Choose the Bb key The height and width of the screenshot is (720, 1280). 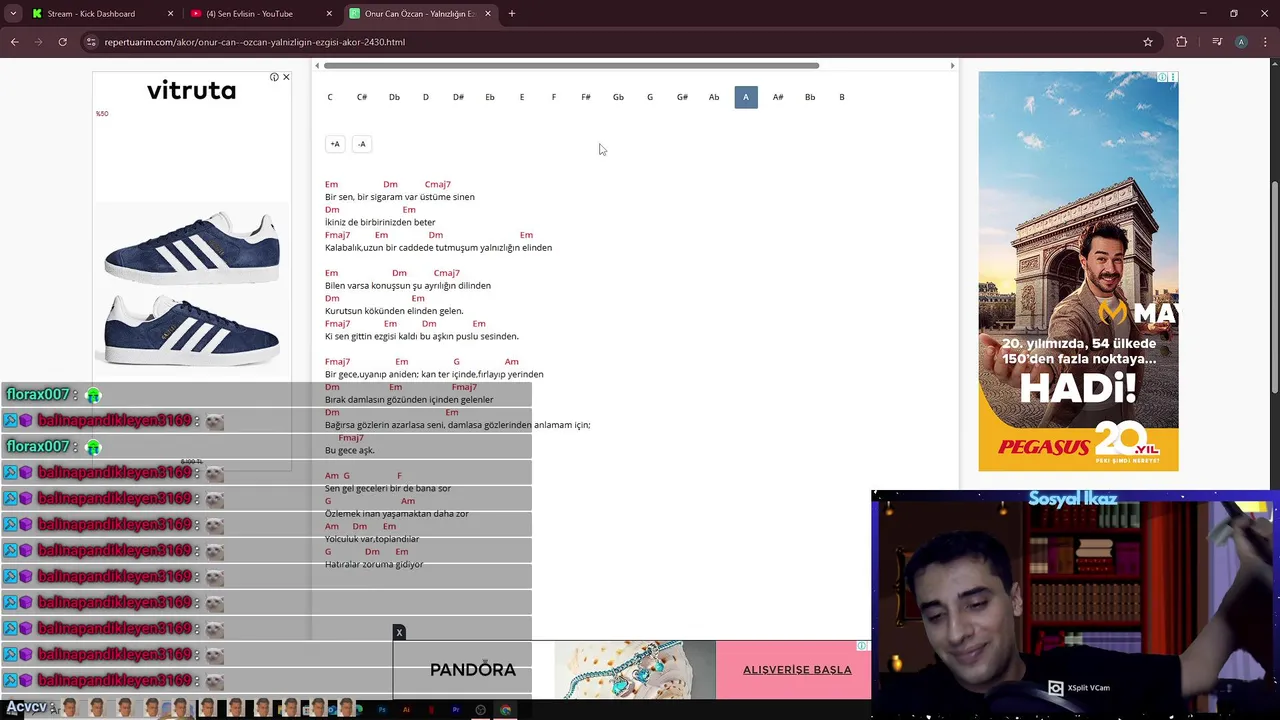pos(810,97)
